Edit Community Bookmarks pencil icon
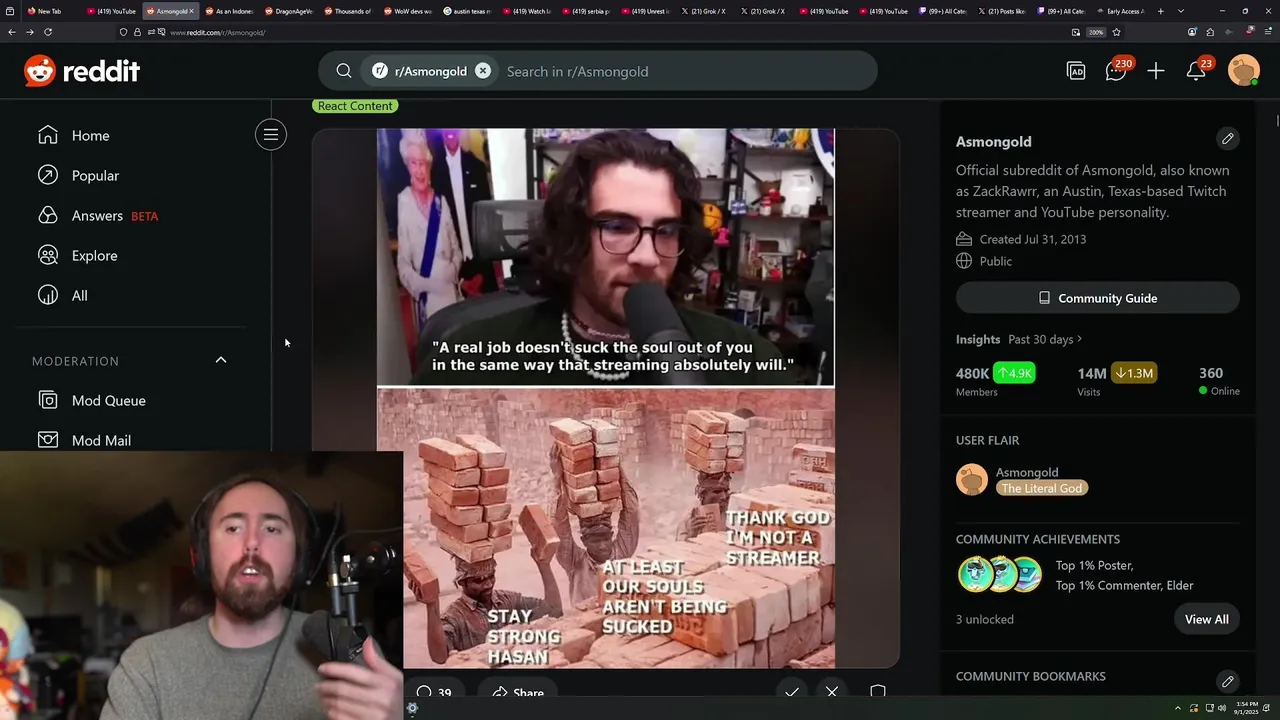Image resolution: width=1280 pixels, height=720 pixels. pyautogui.click(x=1228, y=681)
